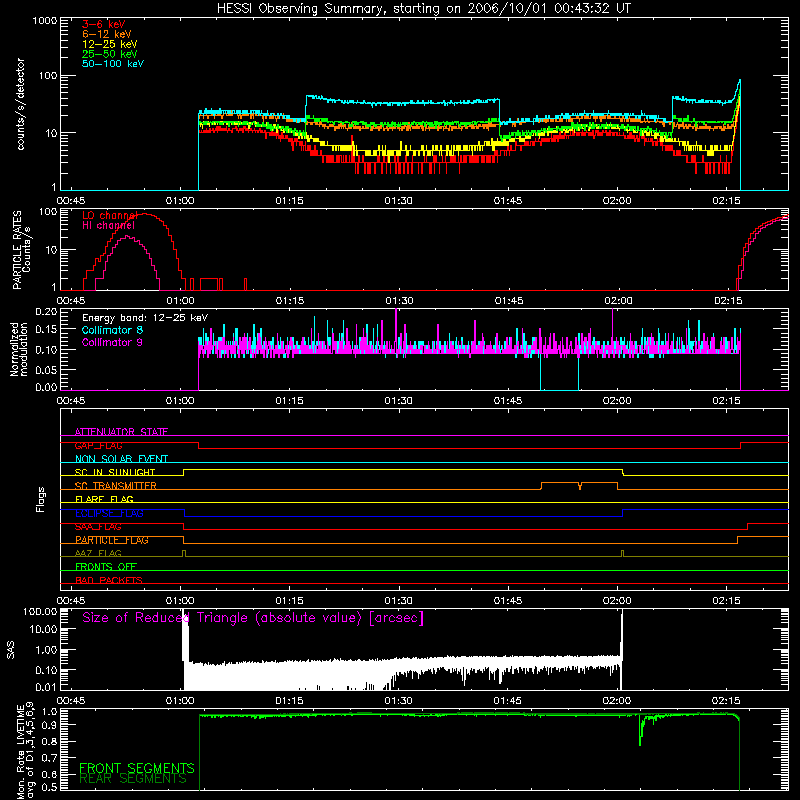Viewport: 800px width, 800px height.
Task: Select the green FRONTS_OFF label
Action: click(106, 567)
